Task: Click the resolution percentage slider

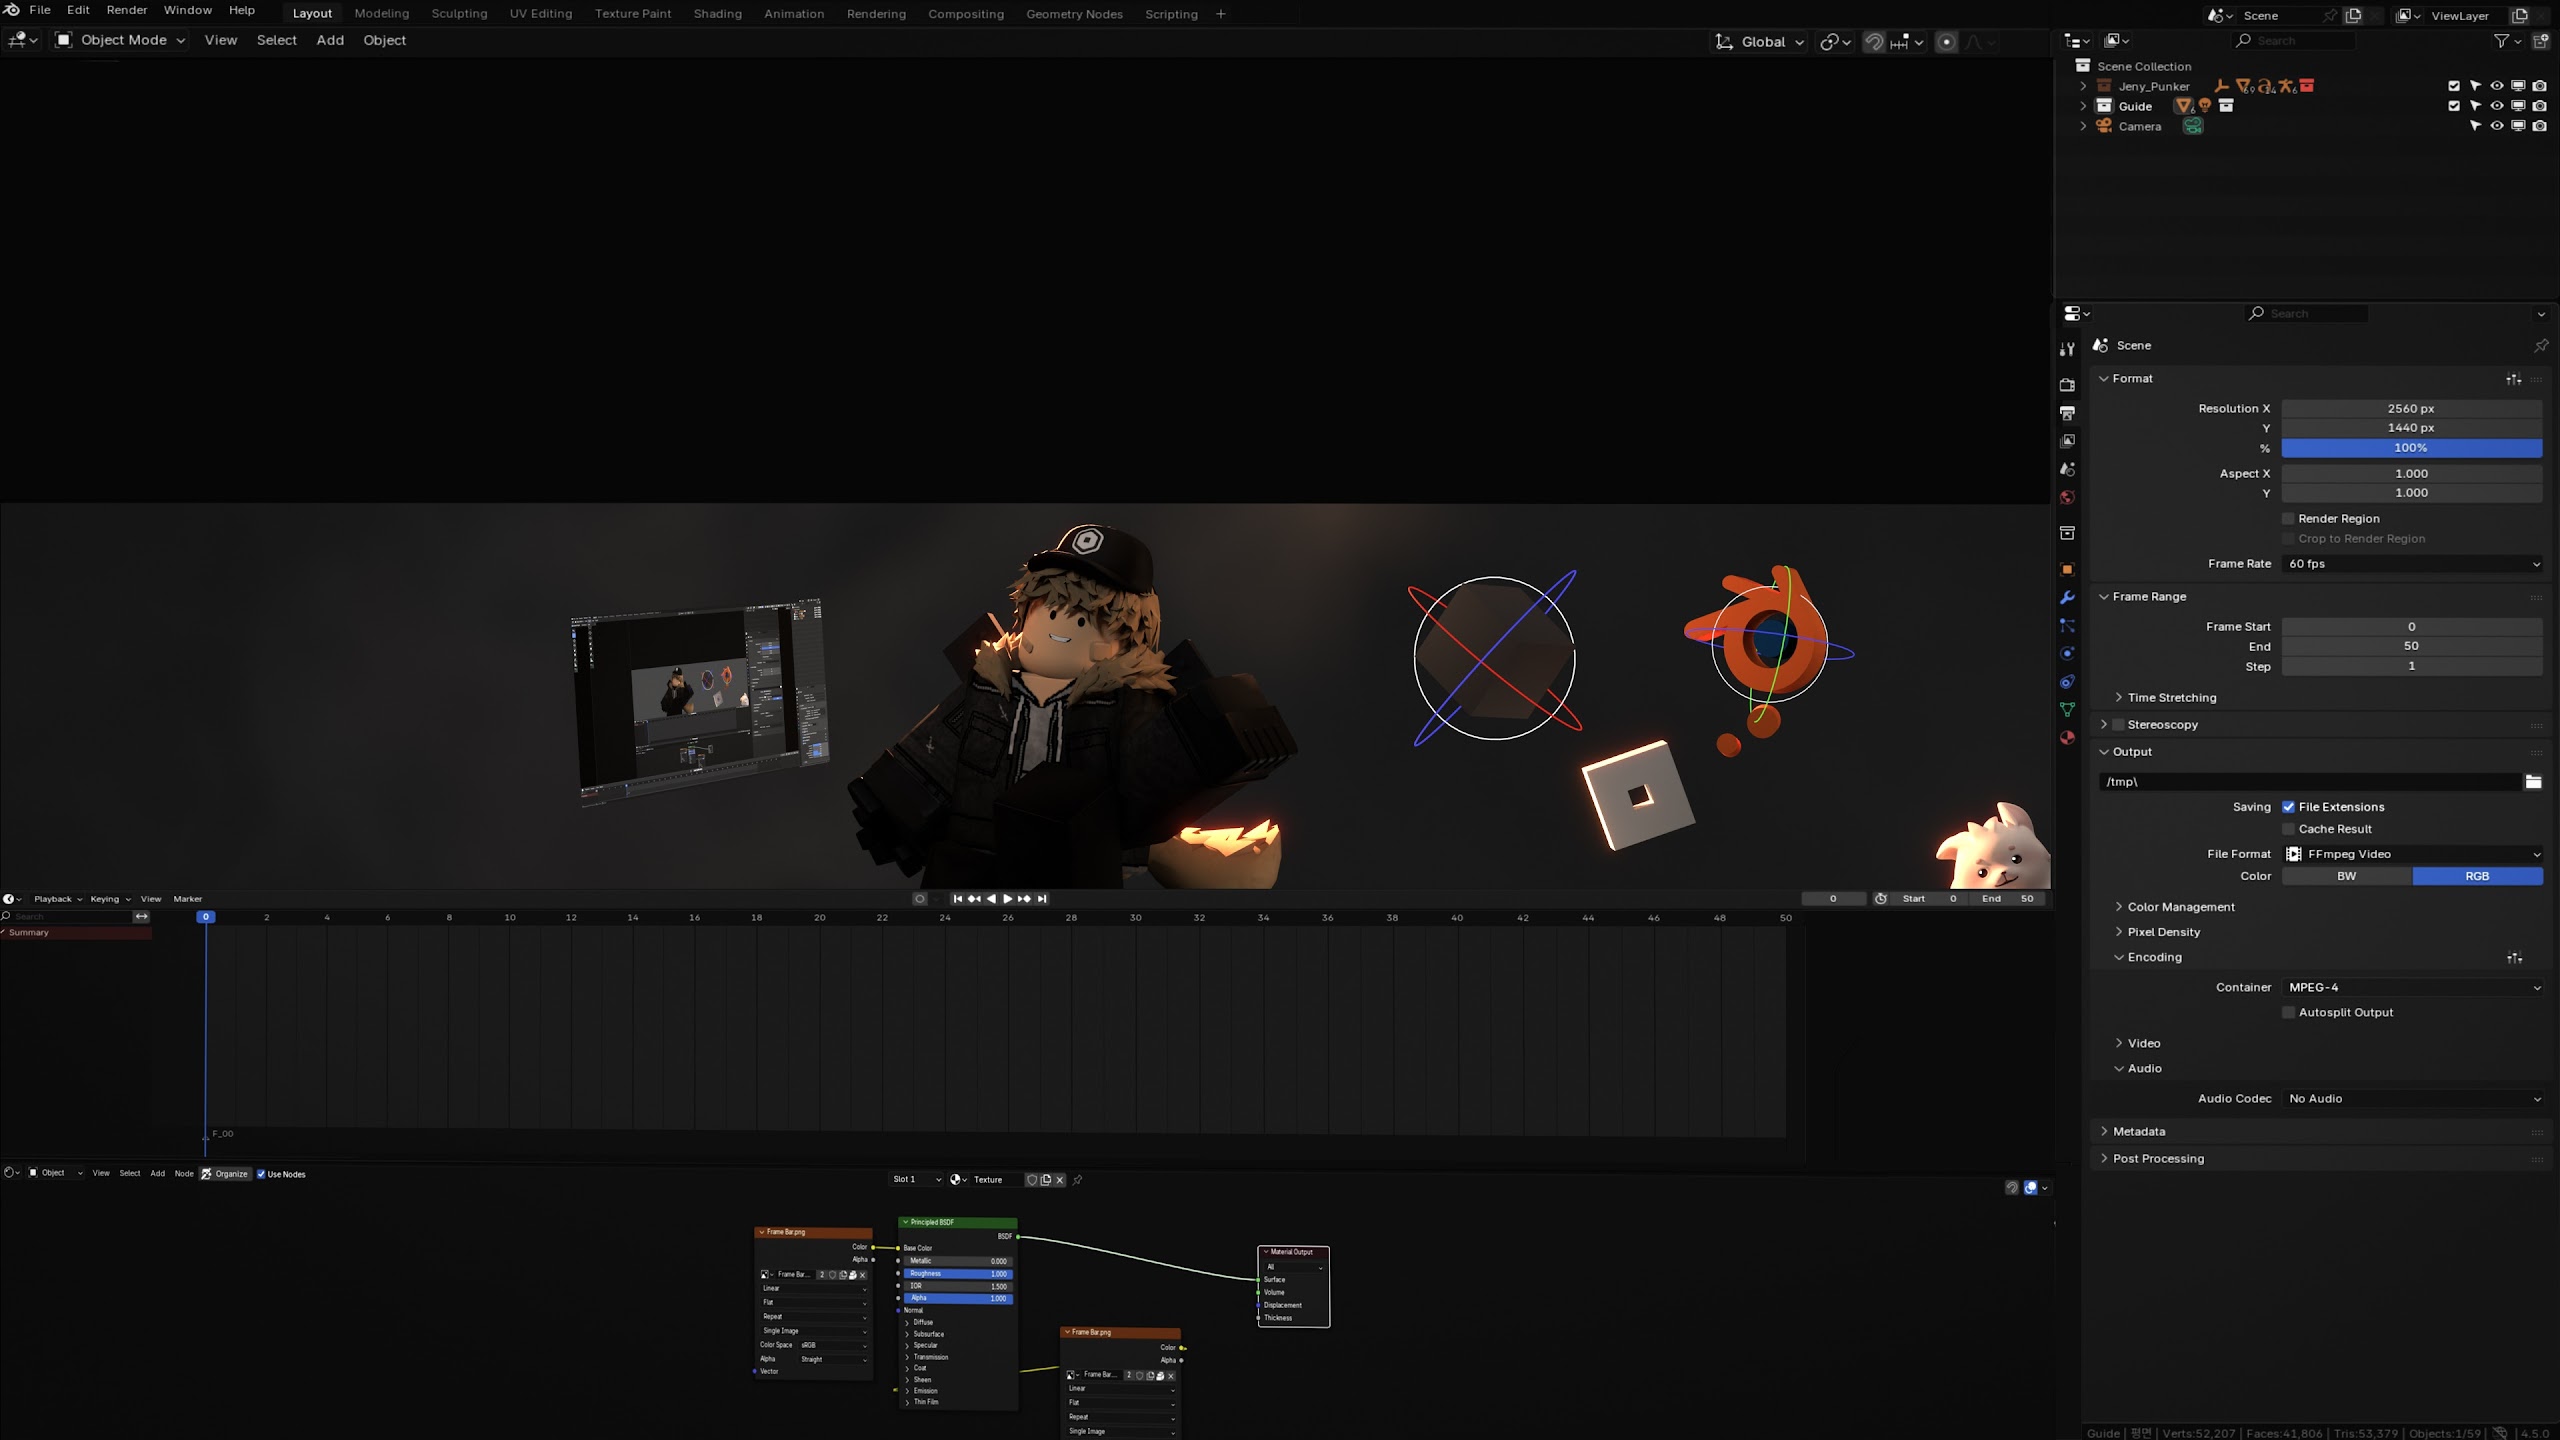Action: (2411, 448)
